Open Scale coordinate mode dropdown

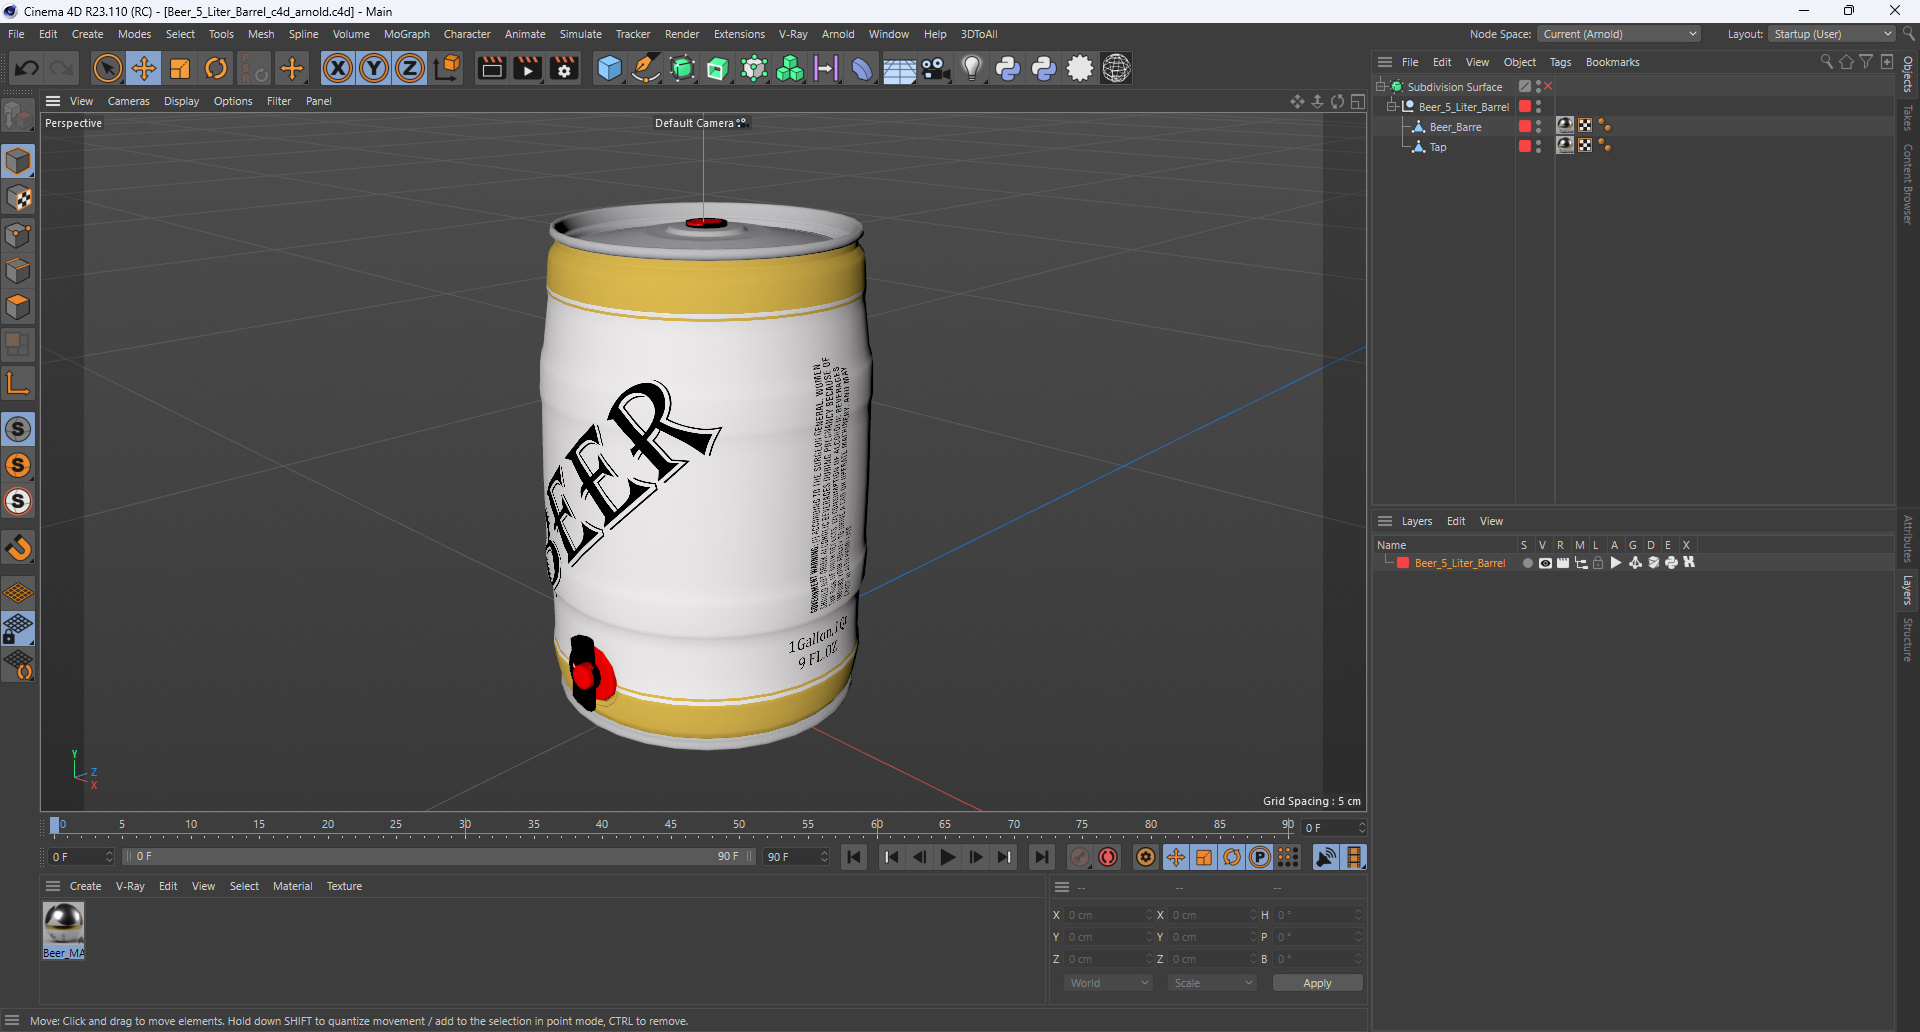coord(1212,983)
